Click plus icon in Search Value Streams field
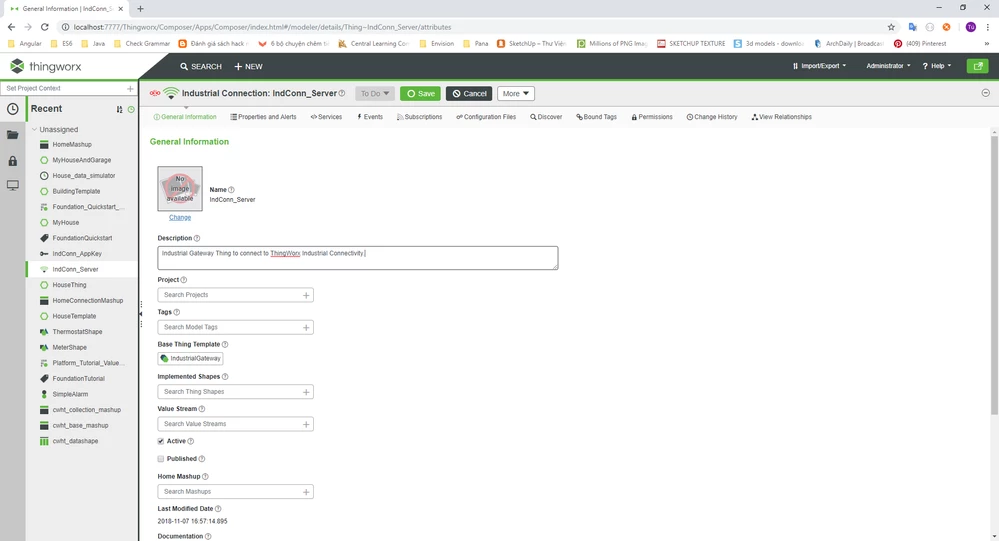 pyautogui.click(x=306, y=424)
